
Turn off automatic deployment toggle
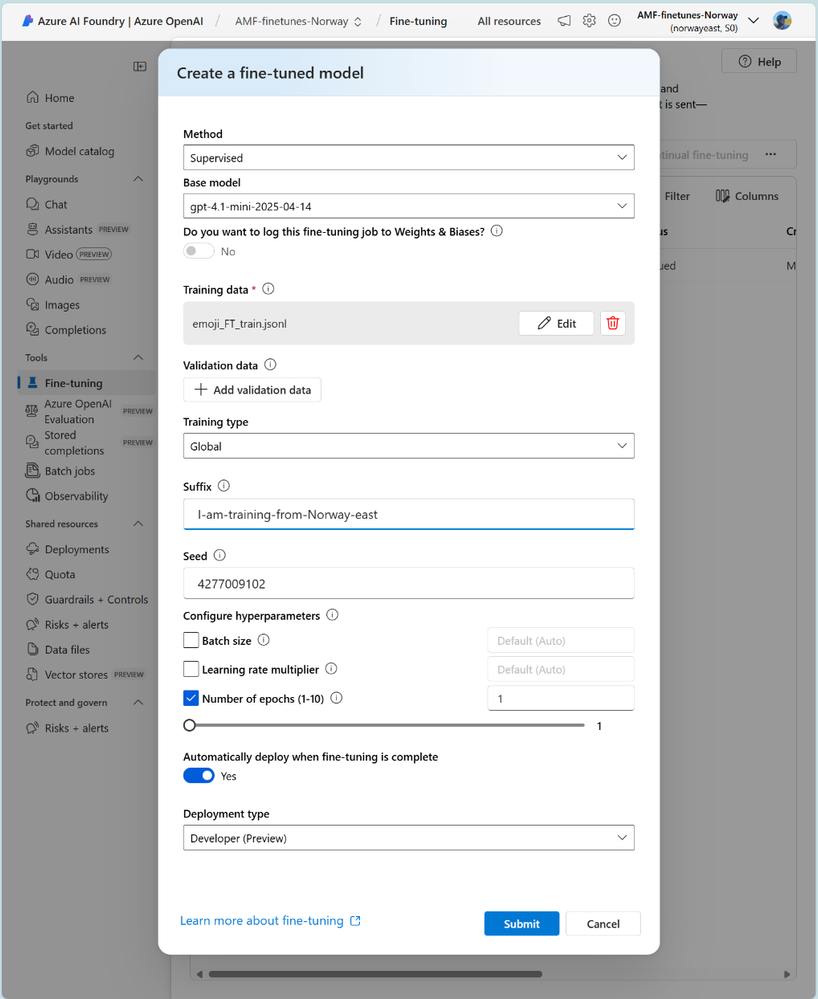199,776
